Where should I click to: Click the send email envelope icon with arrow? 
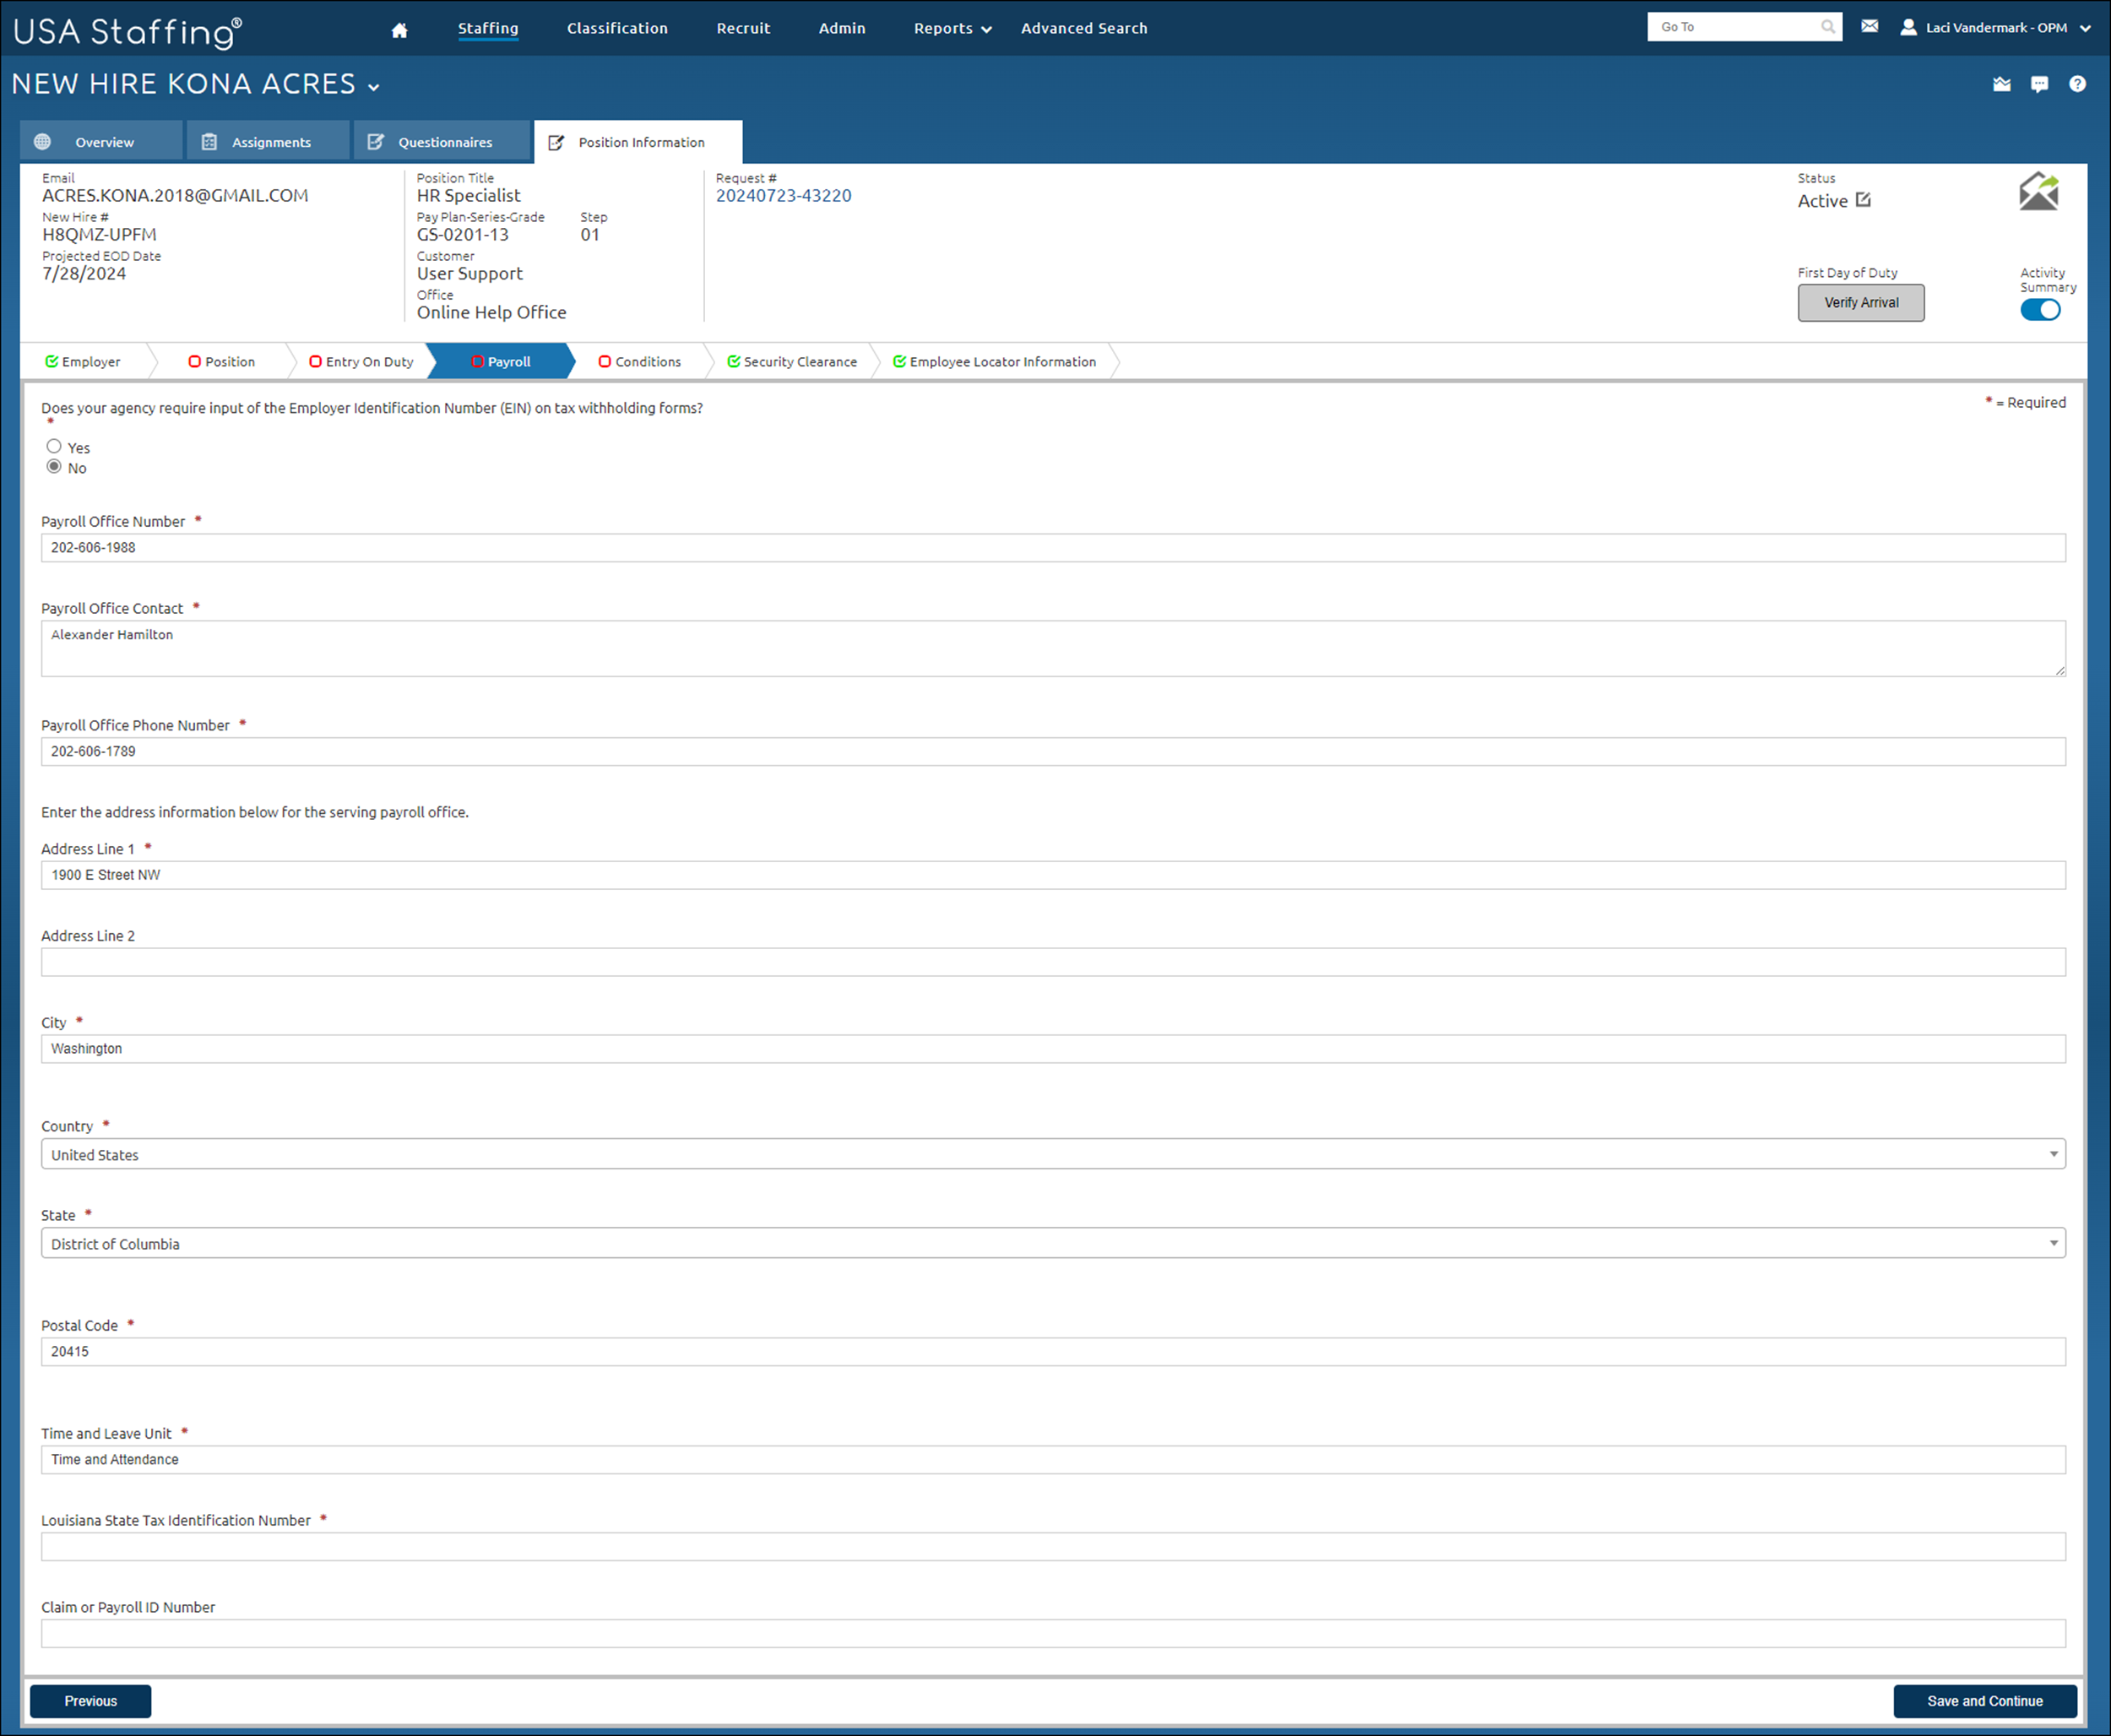(2038, 191)
